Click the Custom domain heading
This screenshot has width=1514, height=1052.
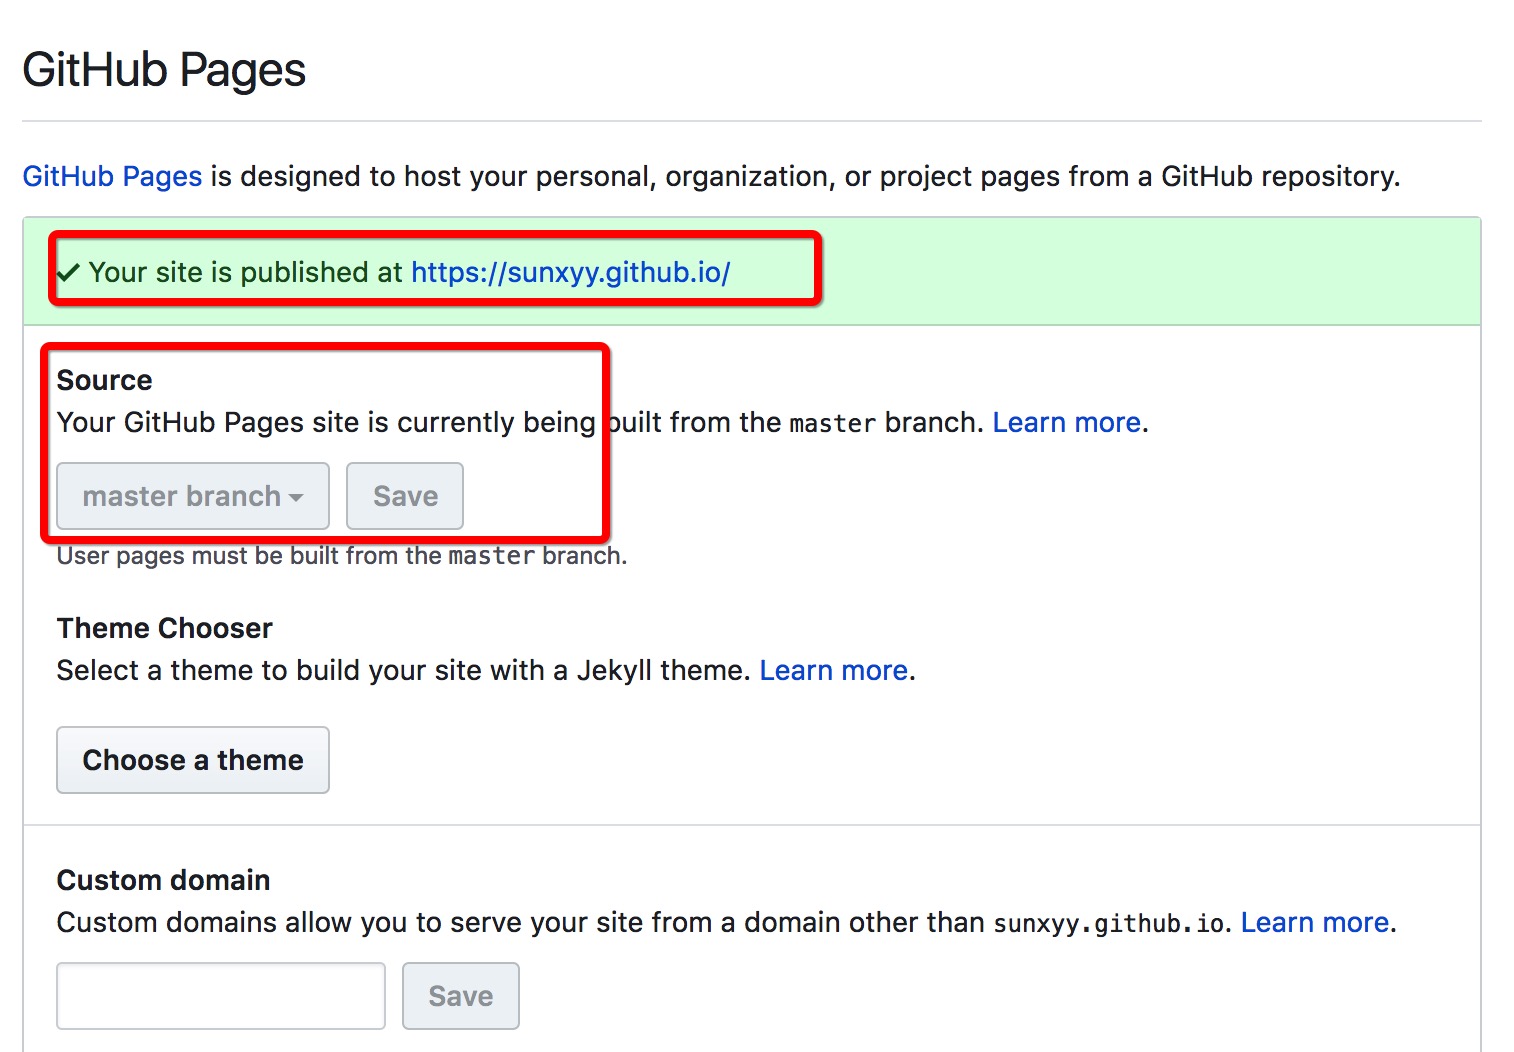[163, 880]
